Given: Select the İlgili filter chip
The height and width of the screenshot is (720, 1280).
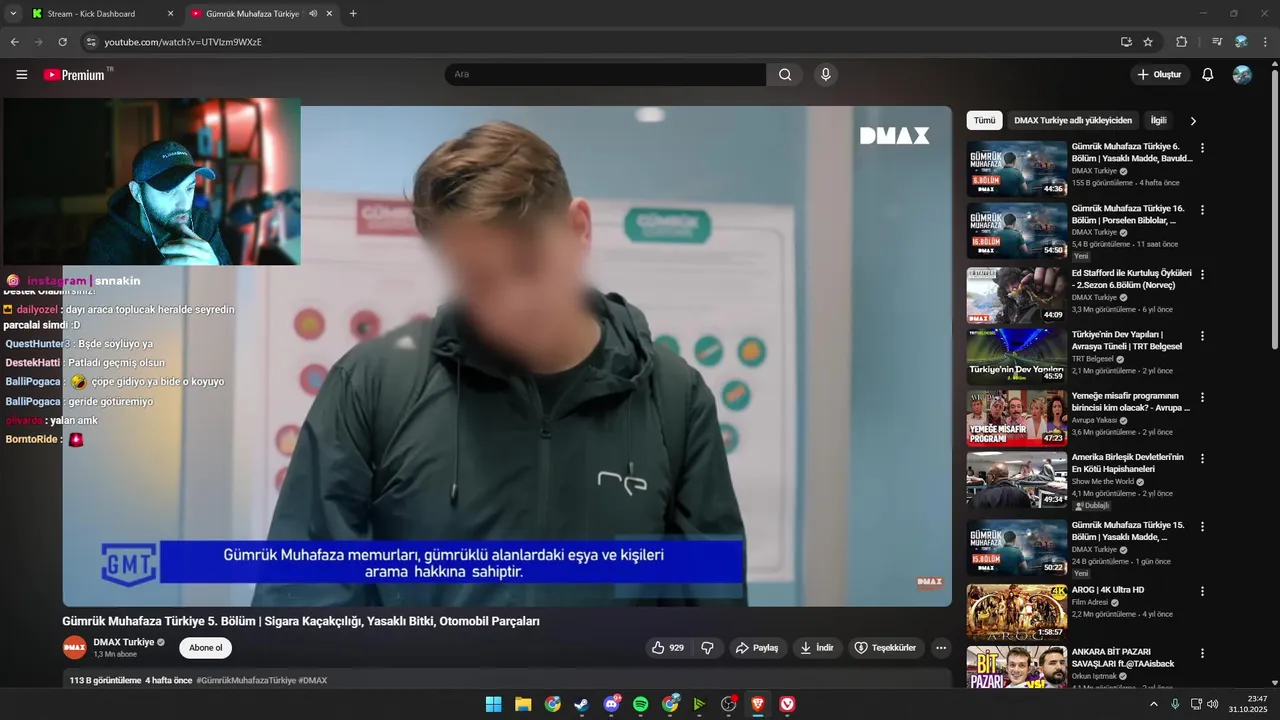Looking at the screenshot, I should coord(1158,121).
